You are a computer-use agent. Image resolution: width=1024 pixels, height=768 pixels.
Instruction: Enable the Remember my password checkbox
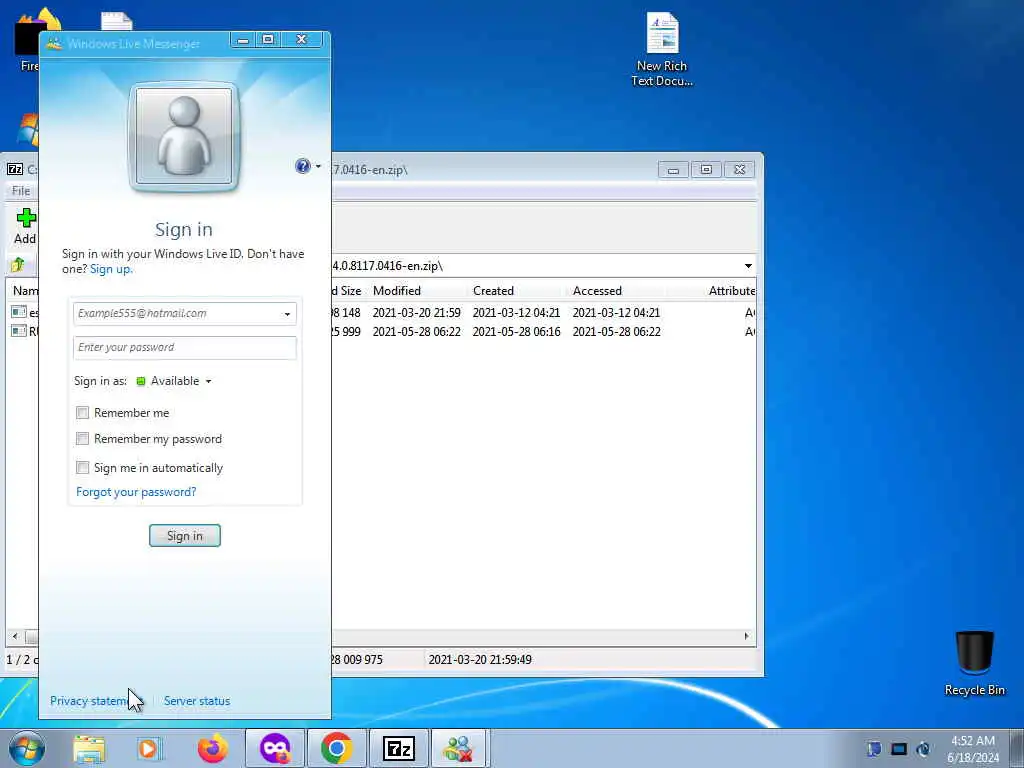82,439
